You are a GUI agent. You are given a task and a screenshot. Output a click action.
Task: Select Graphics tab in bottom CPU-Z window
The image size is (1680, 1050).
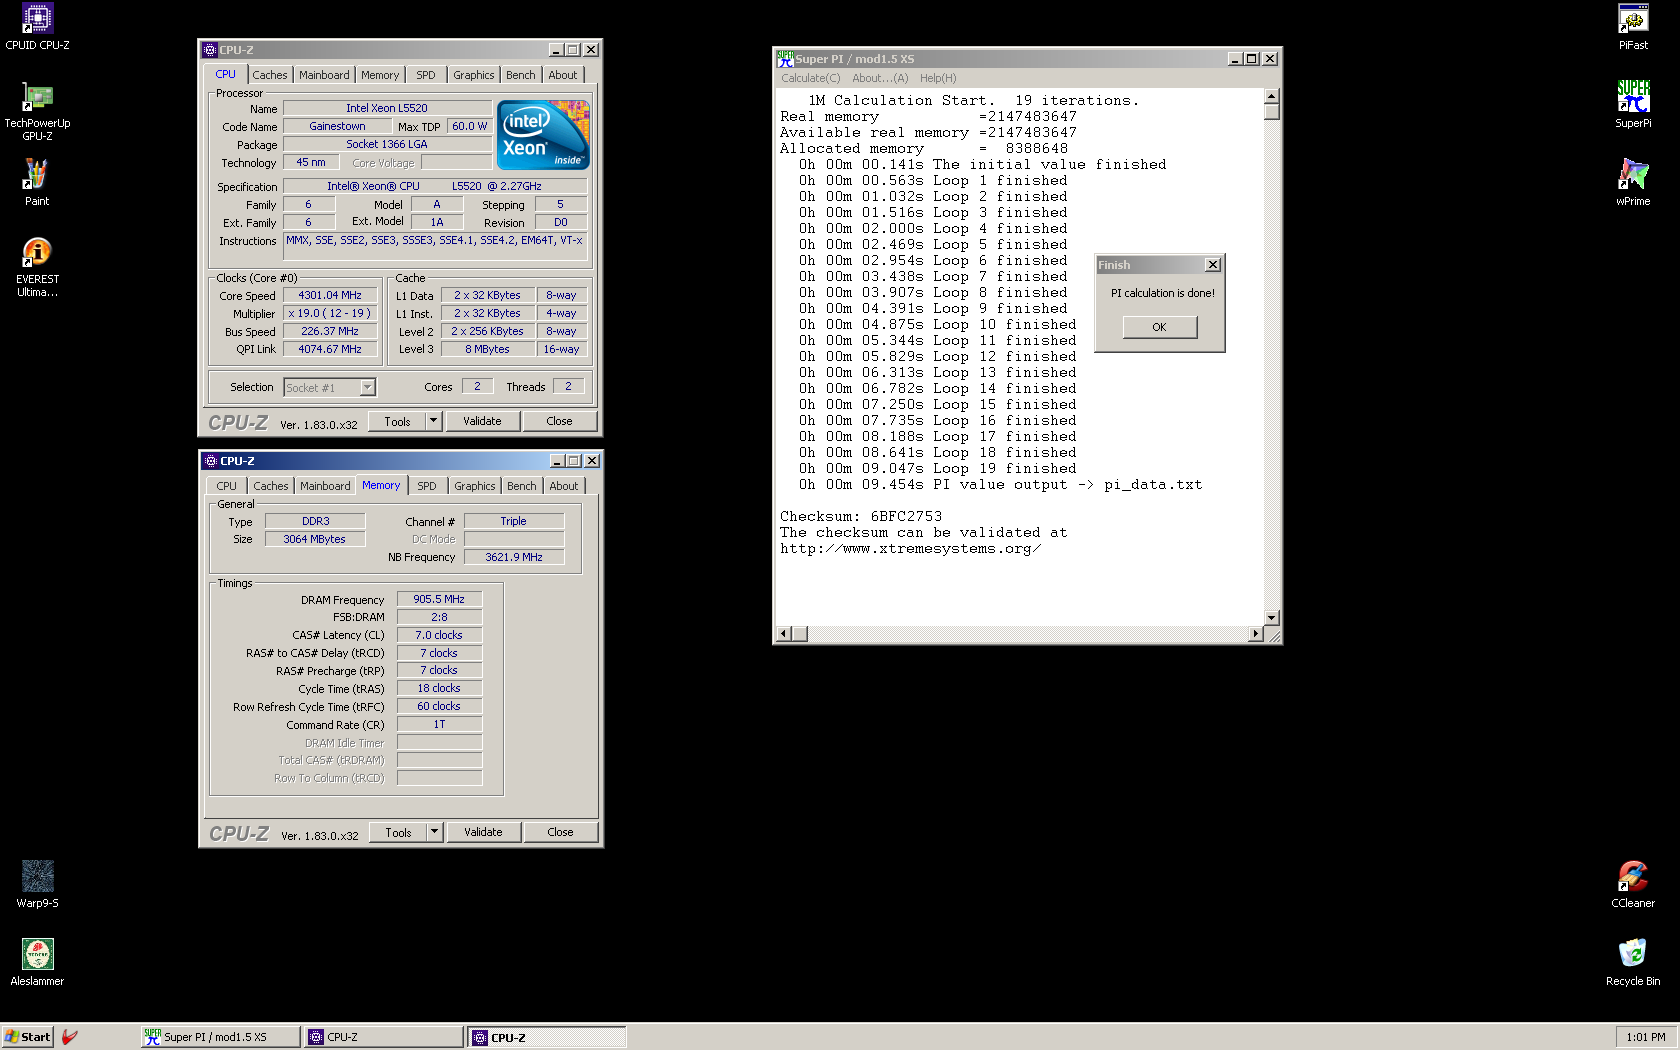coord(474,486)
